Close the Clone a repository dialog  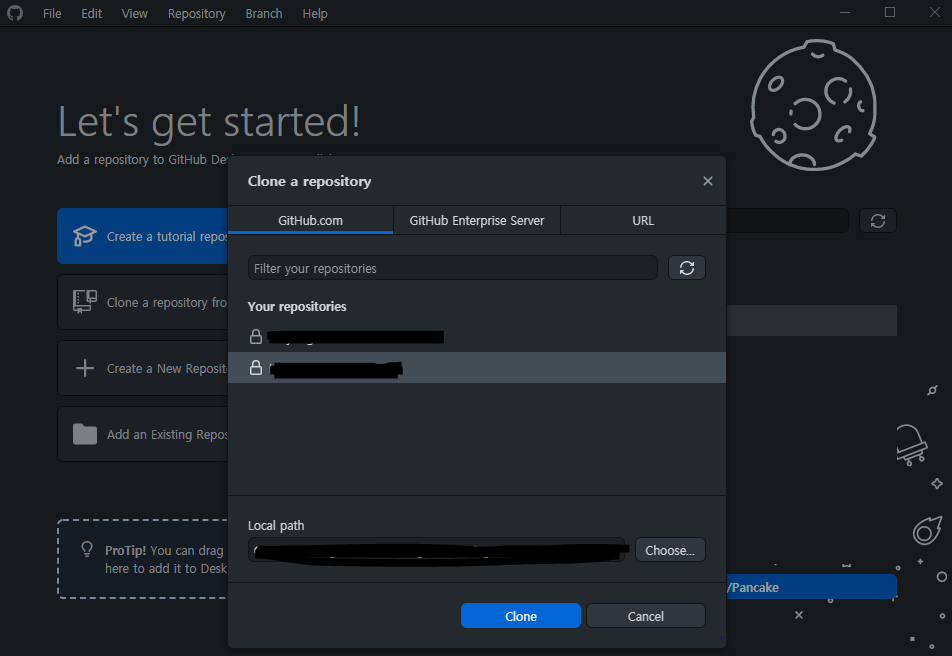707,181
